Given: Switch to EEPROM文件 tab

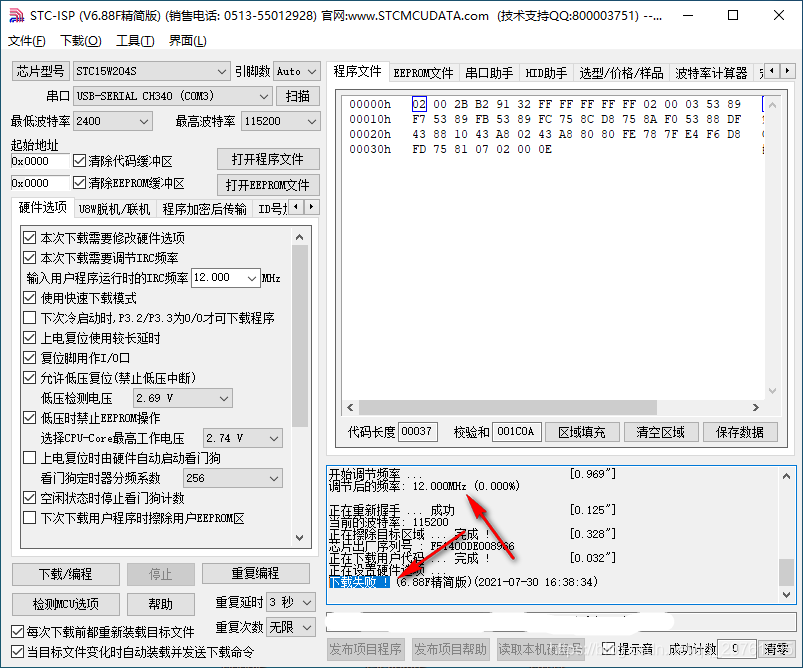Looking at the screenshot, I should pyautogui.click(x=423, y=73).
